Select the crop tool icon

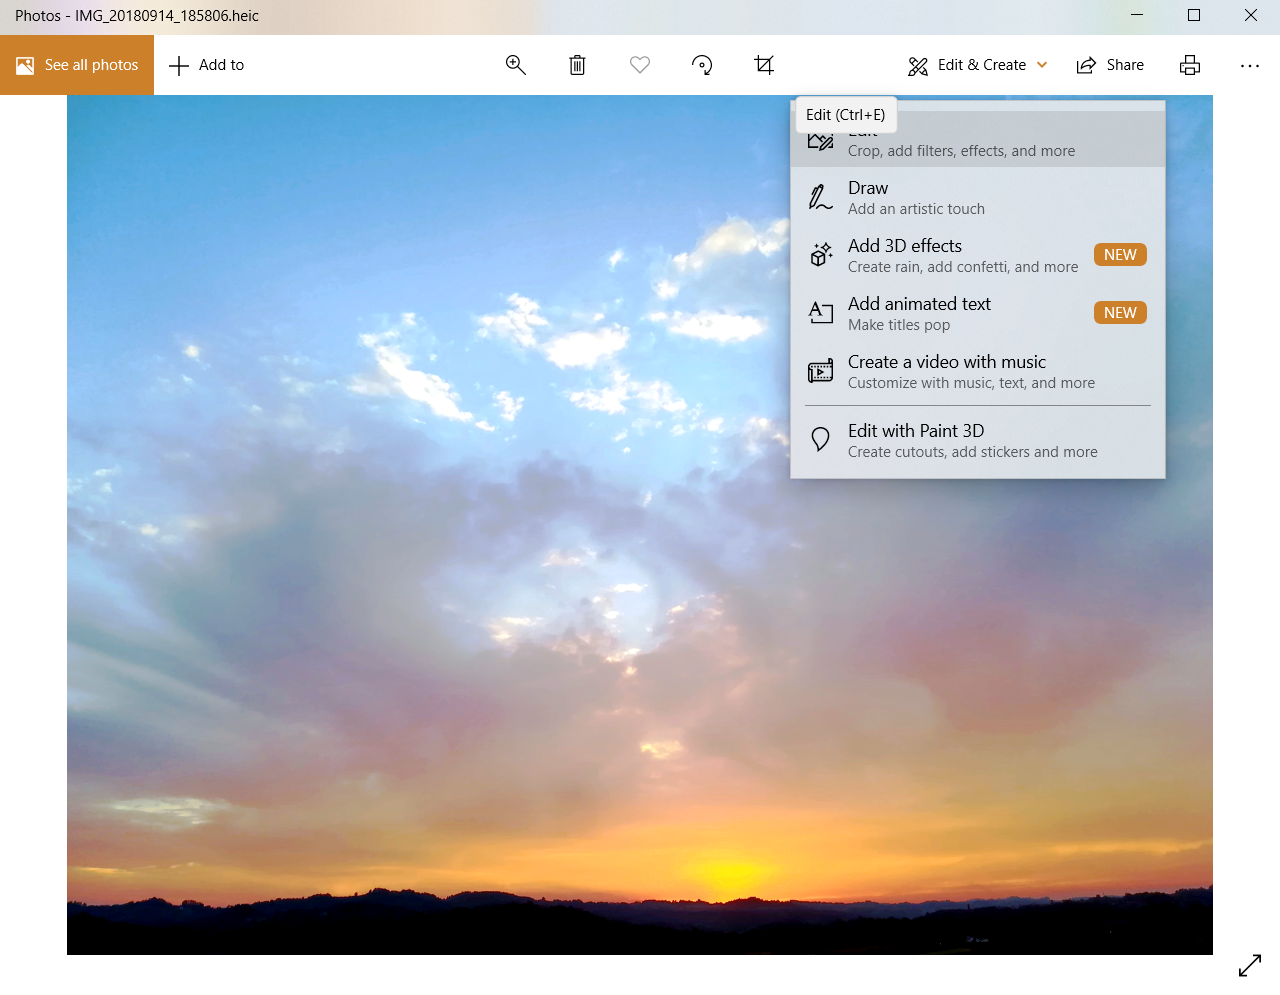click(764, 65)
